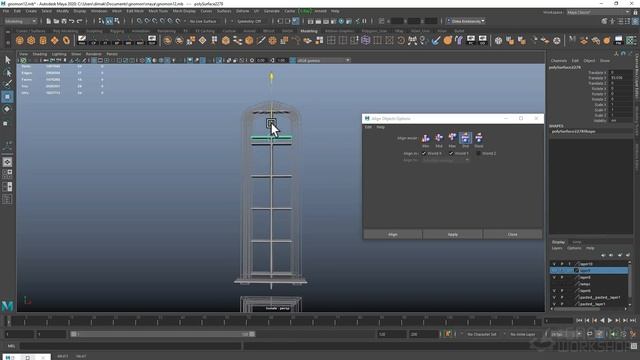This screenshot has width=640, height=360.
Task: Open the Edit Mesh menu
Action: [135, 11]
